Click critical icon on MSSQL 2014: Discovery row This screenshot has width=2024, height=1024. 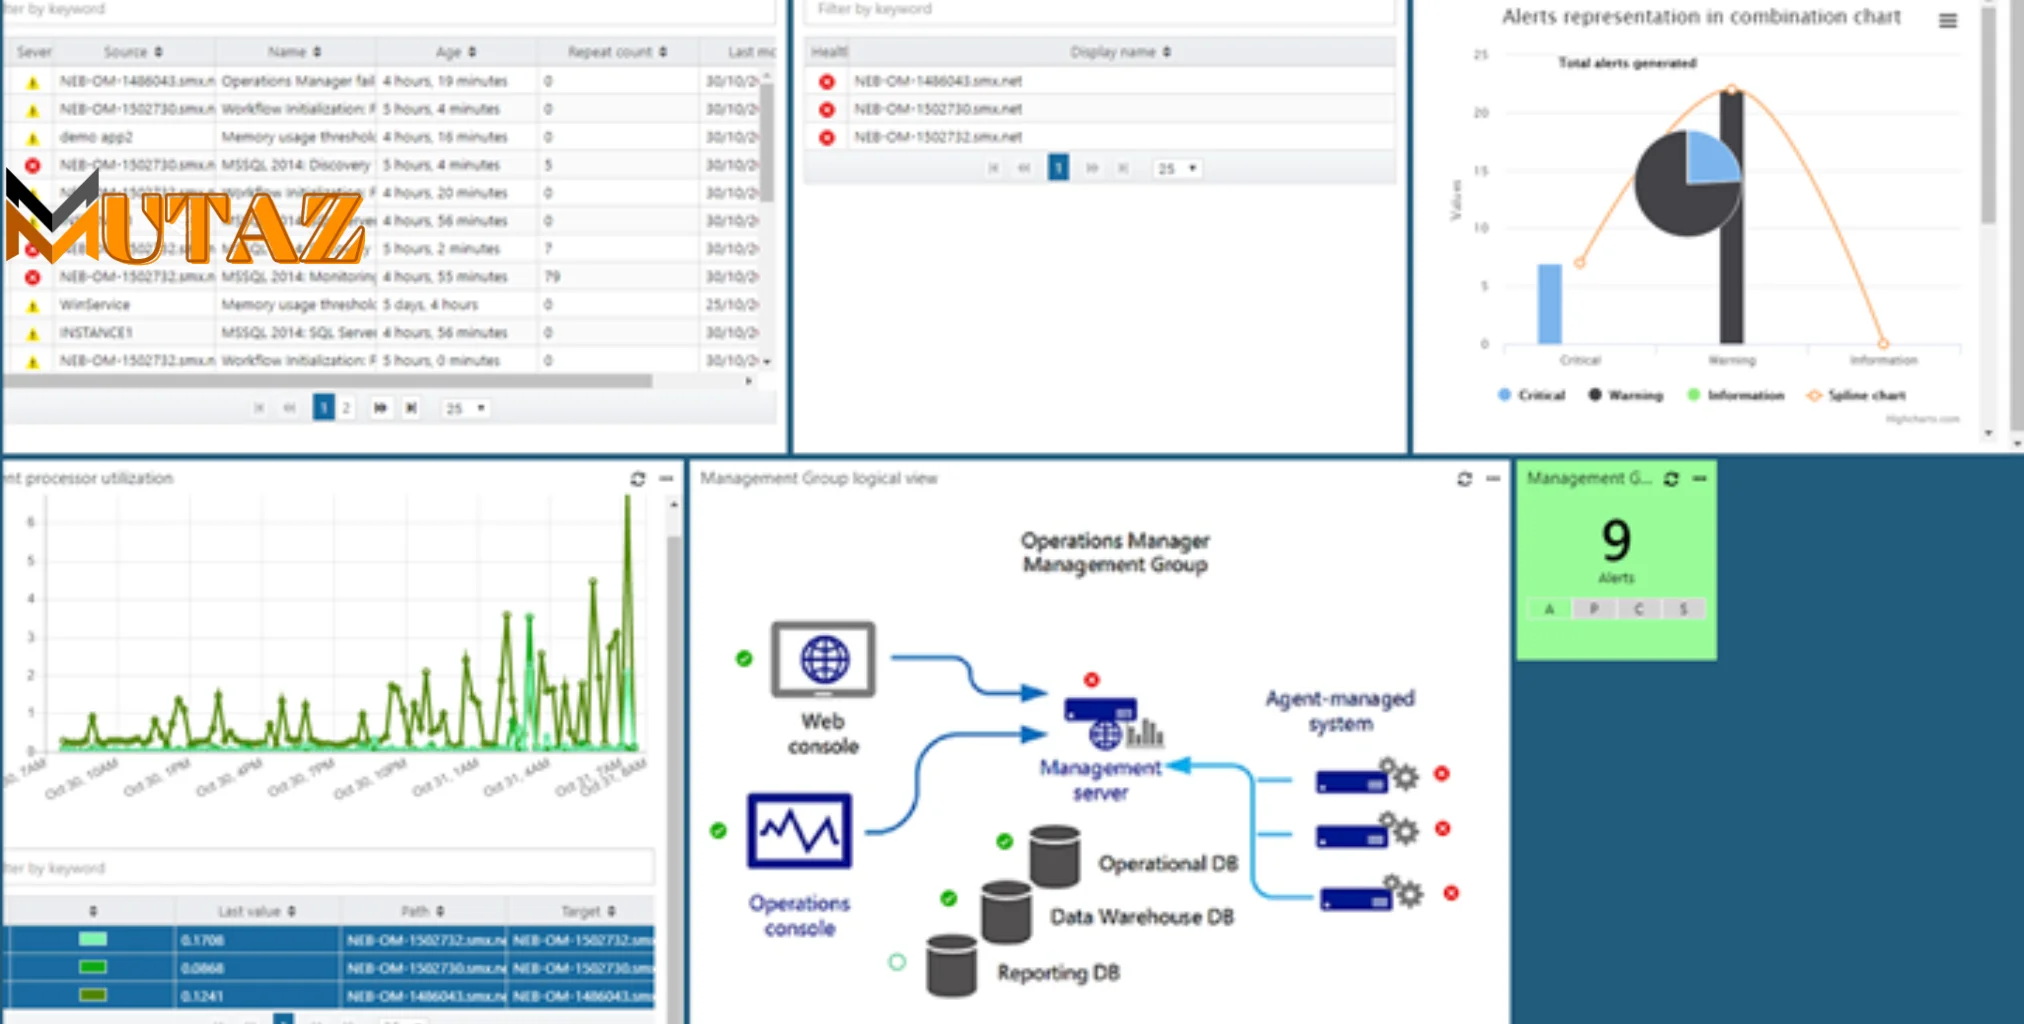pos(33,165)
